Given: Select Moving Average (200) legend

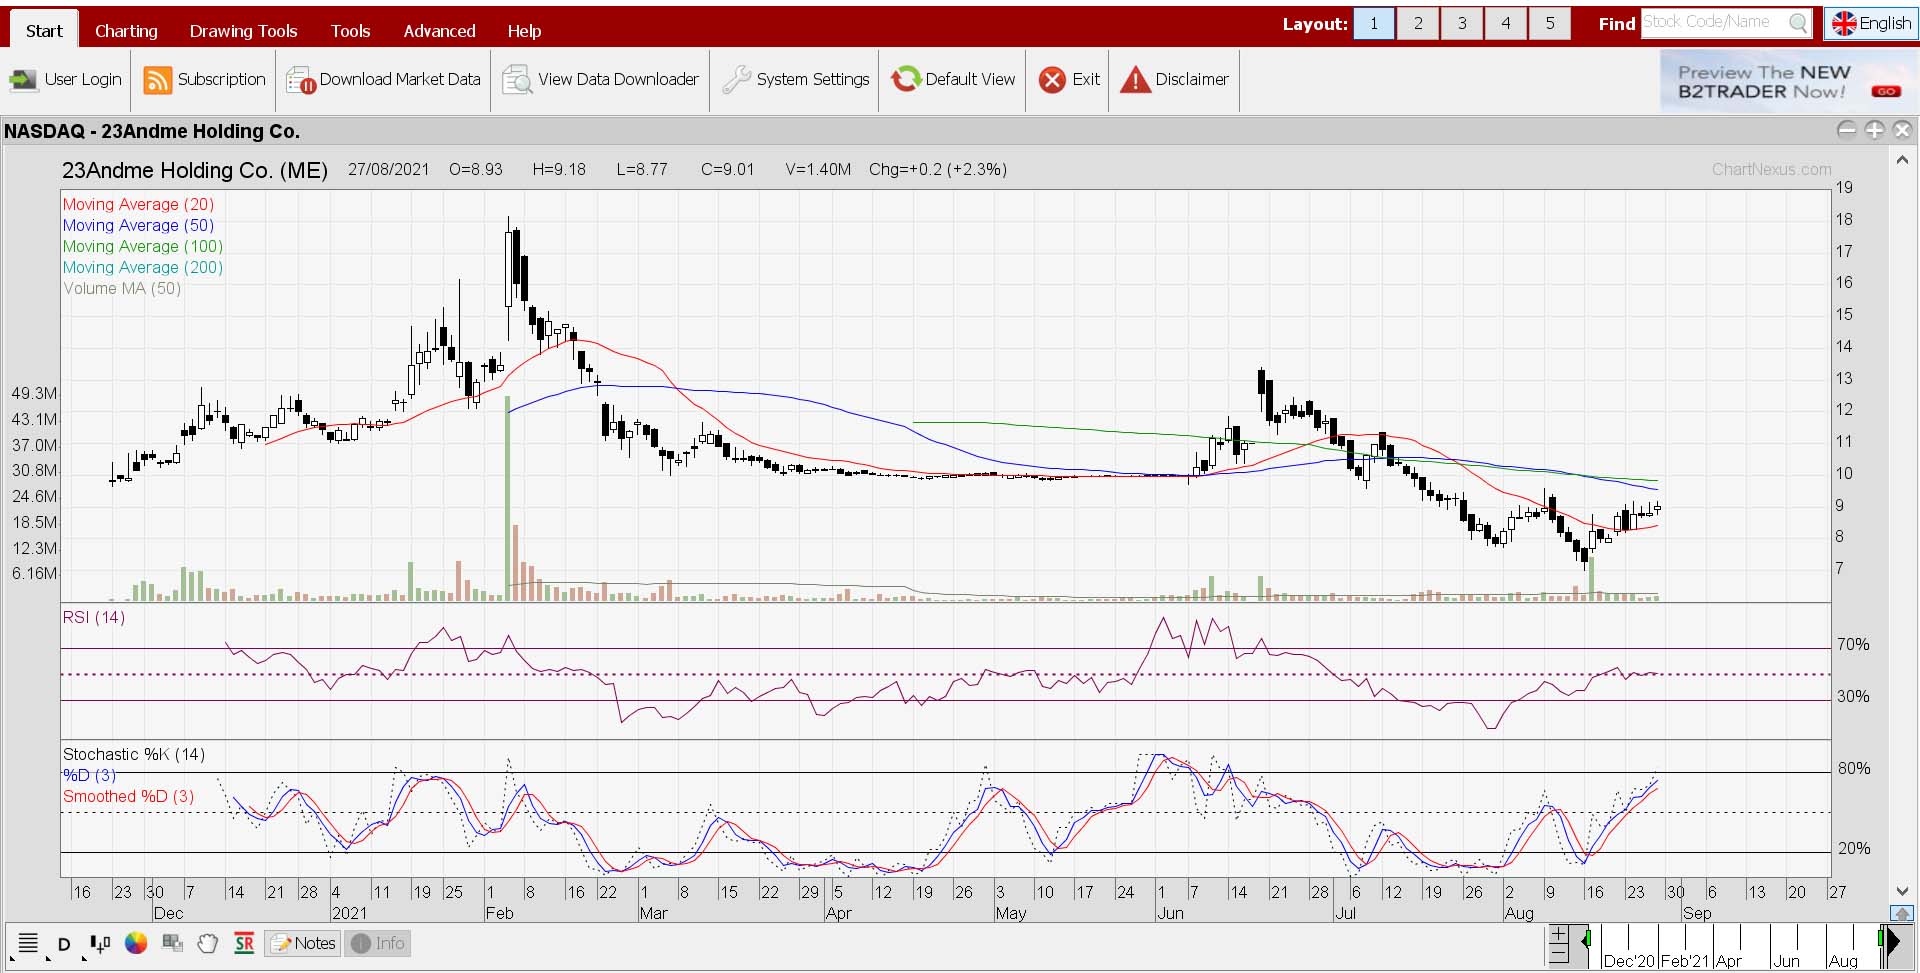Looking at the screenshot, I should tap(143, 267).
